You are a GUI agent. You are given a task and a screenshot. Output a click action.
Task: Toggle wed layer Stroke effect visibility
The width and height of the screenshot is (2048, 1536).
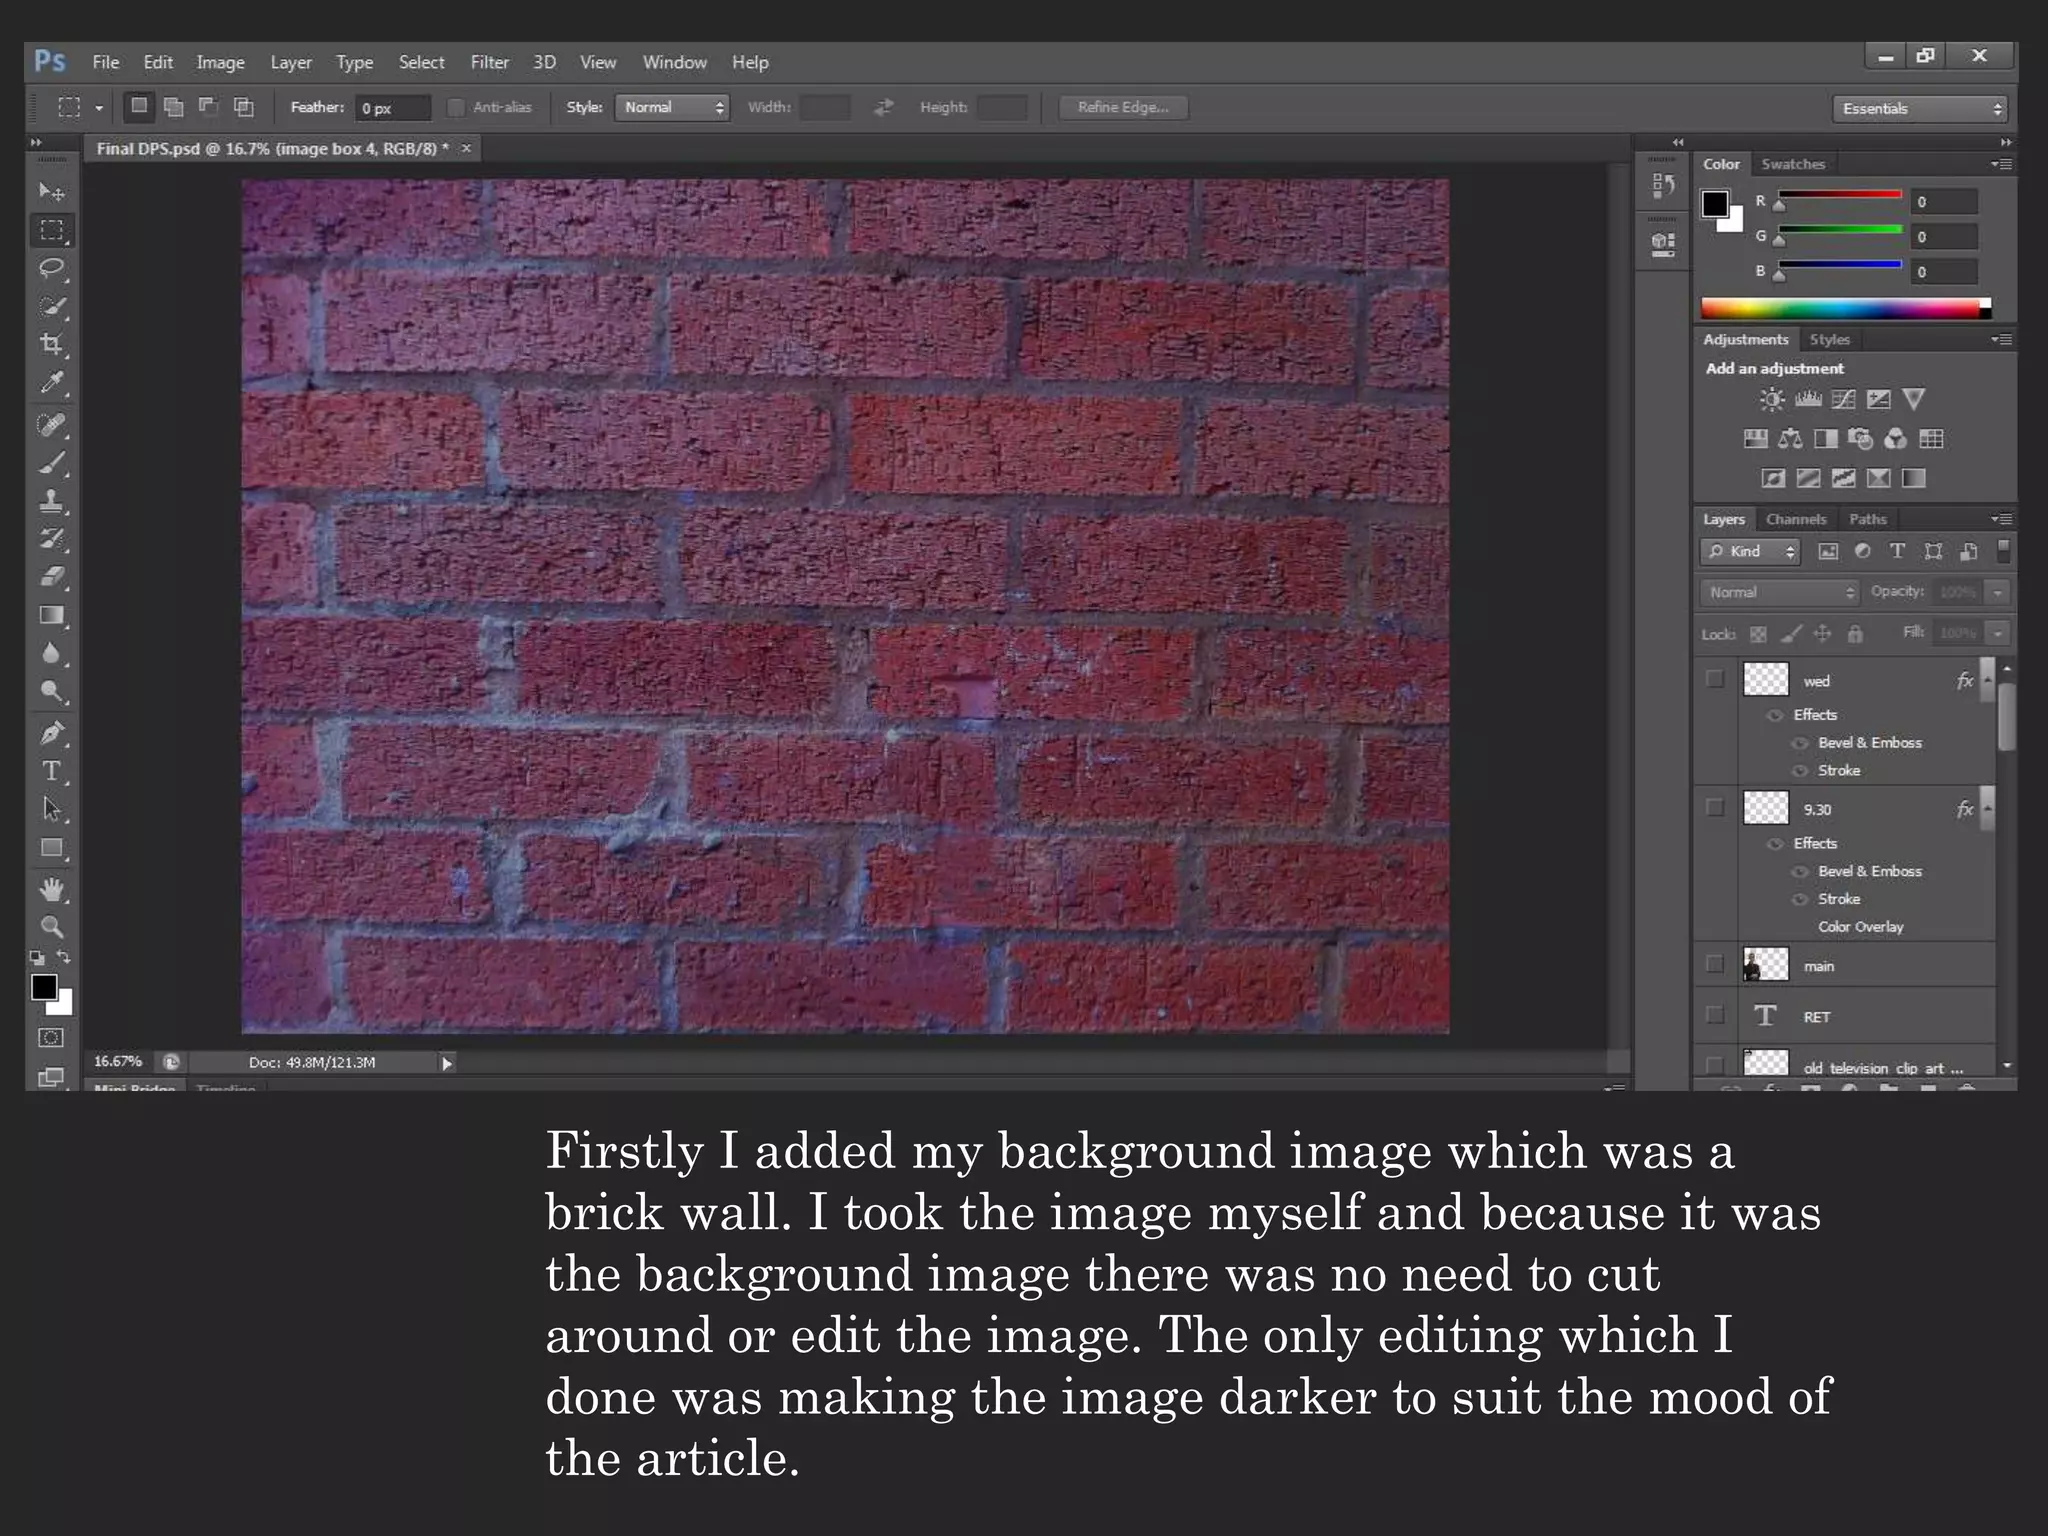point(1800,771)
